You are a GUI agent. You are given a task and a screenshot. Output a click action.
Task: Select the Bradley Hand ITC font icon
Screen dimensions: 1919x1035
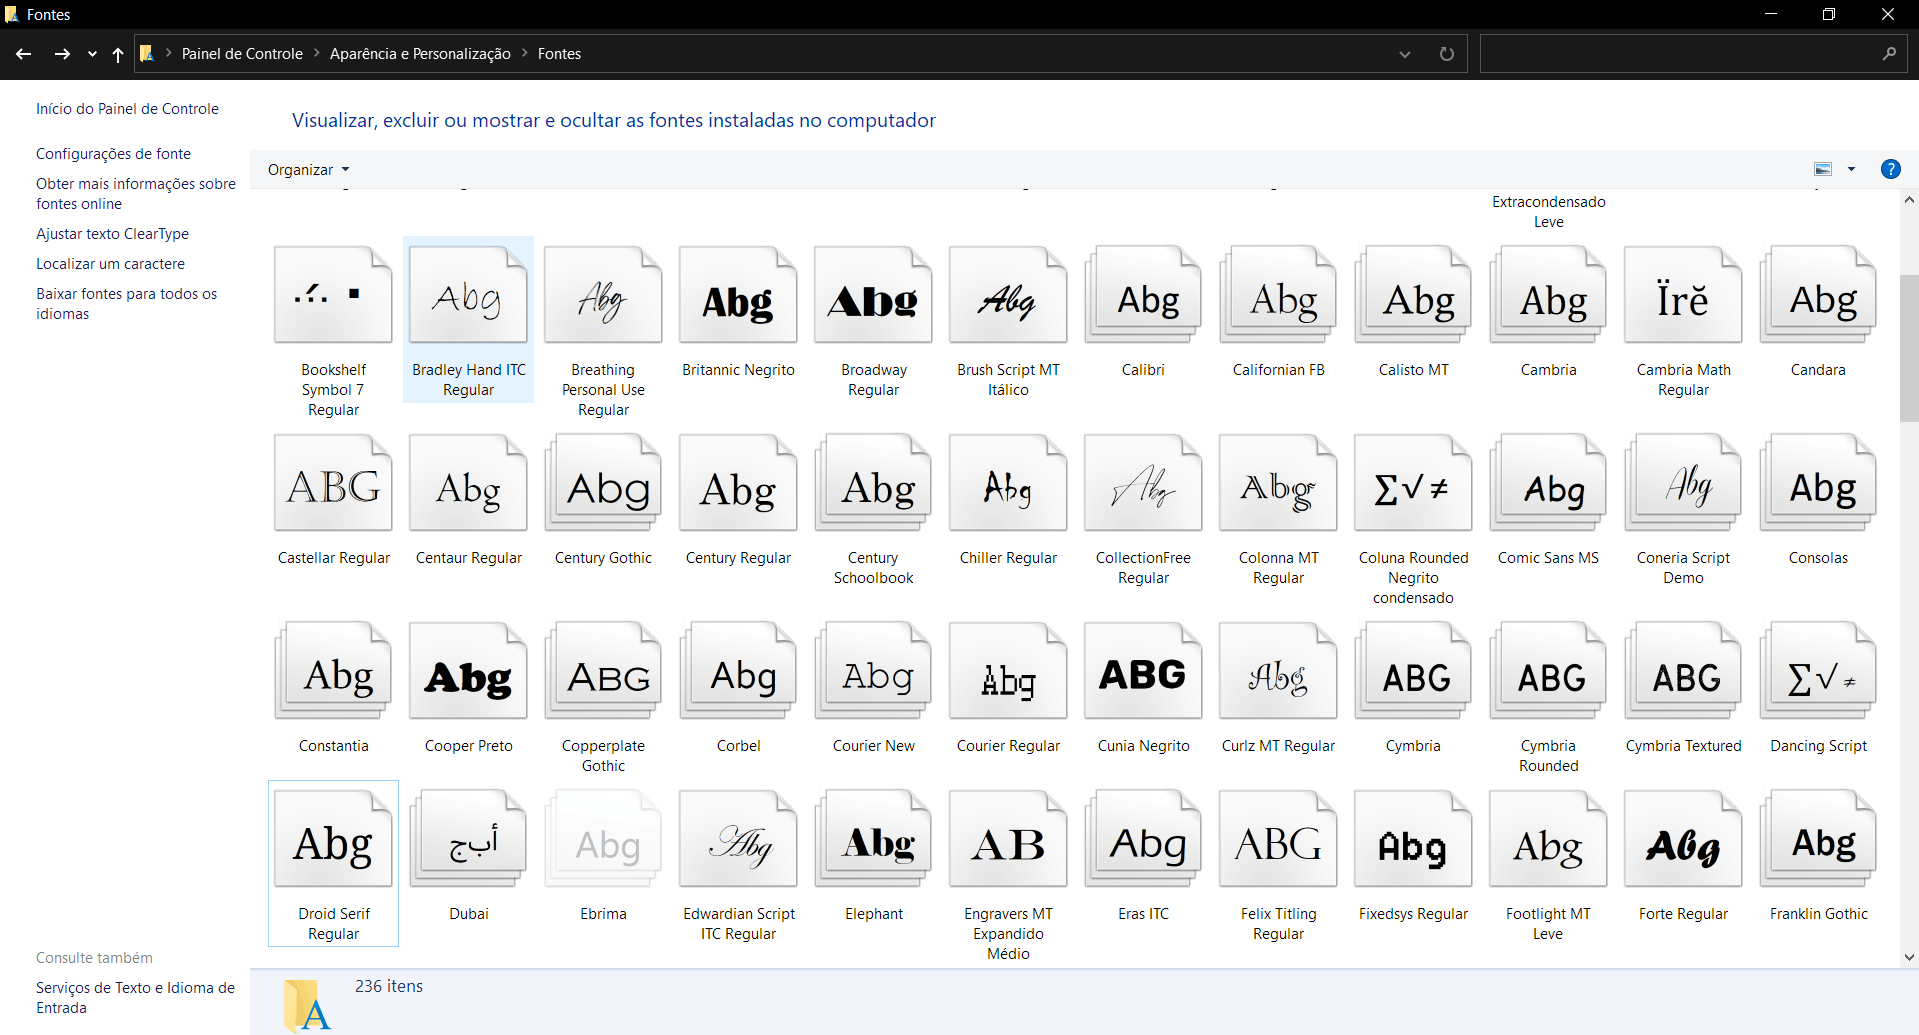click(x=468, y=295)
